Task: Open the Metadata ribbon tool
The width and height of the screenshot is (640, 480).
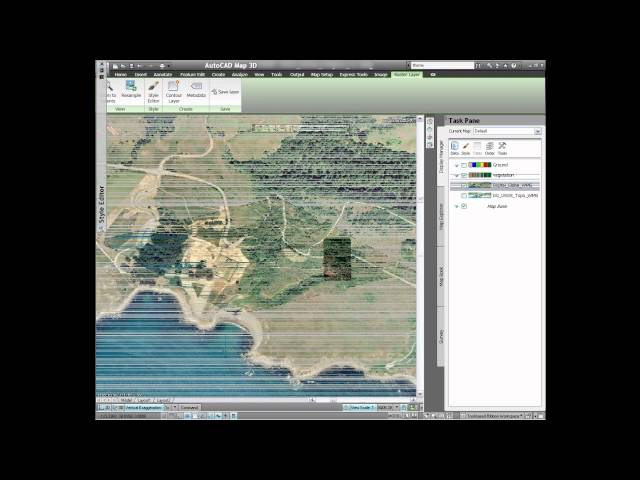Action: point(196,89)
